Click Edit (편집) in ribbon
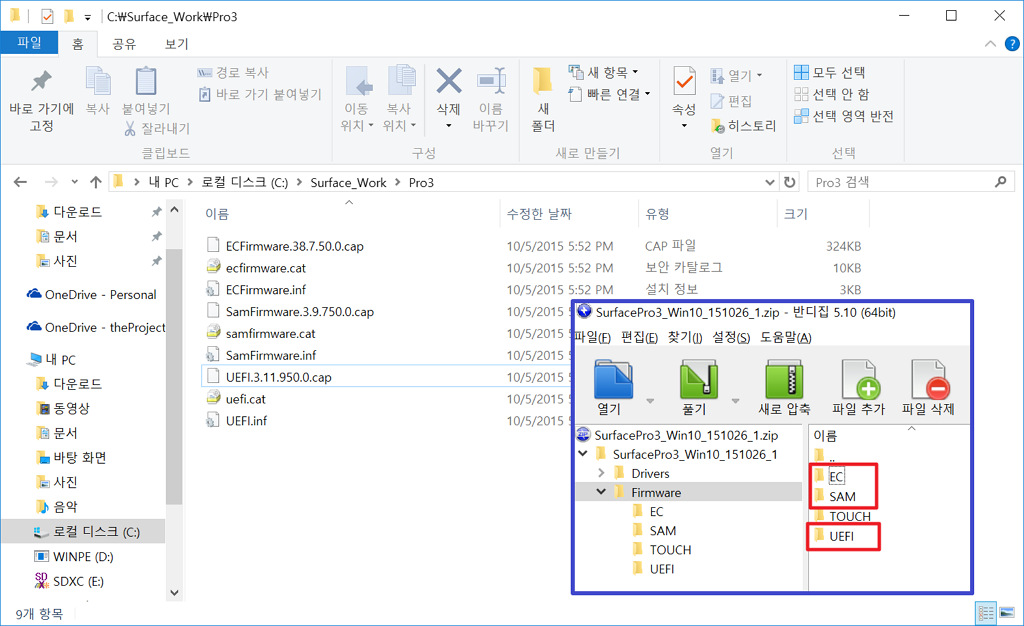The height and width of the screenshot is (626, 1024). pos(731,101)
